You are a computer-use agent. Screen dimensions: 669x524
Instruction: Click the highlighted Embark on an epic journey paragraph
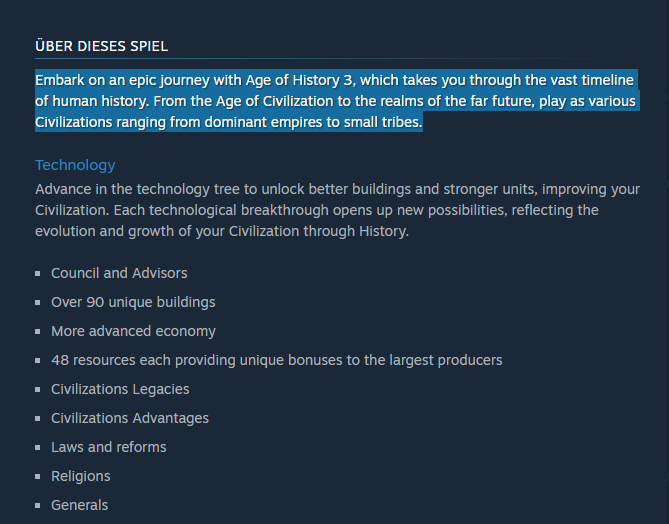click(337, 101)
